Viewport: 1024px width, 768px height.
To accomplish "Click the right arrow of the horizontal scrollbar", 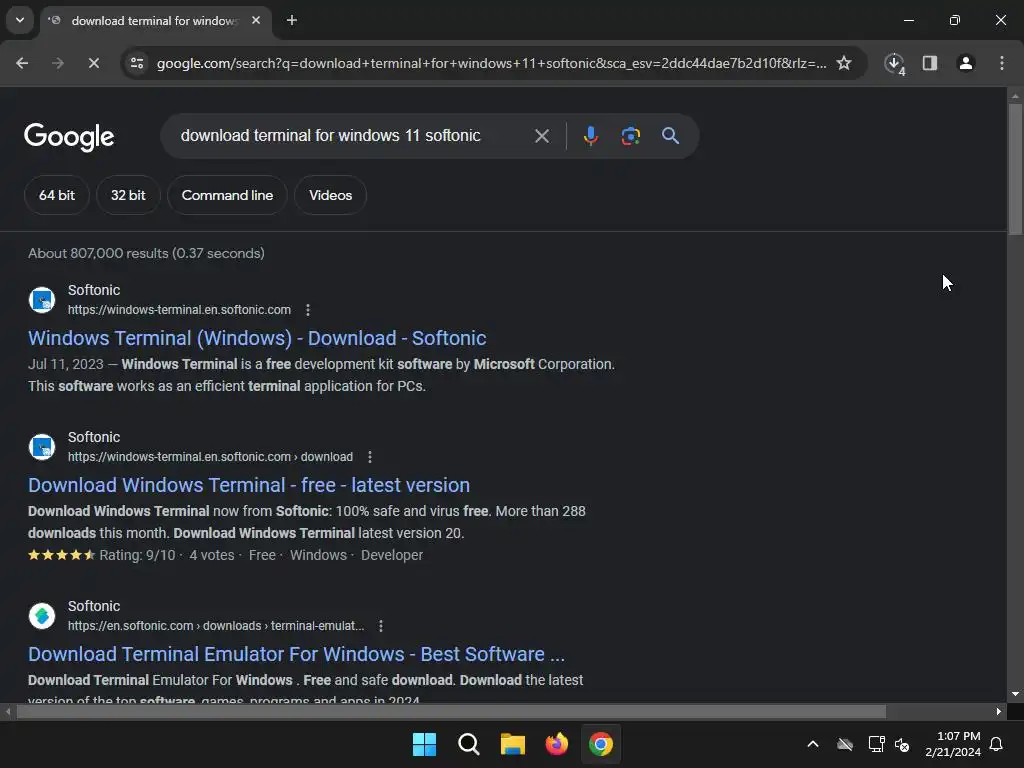I will 999,711.
